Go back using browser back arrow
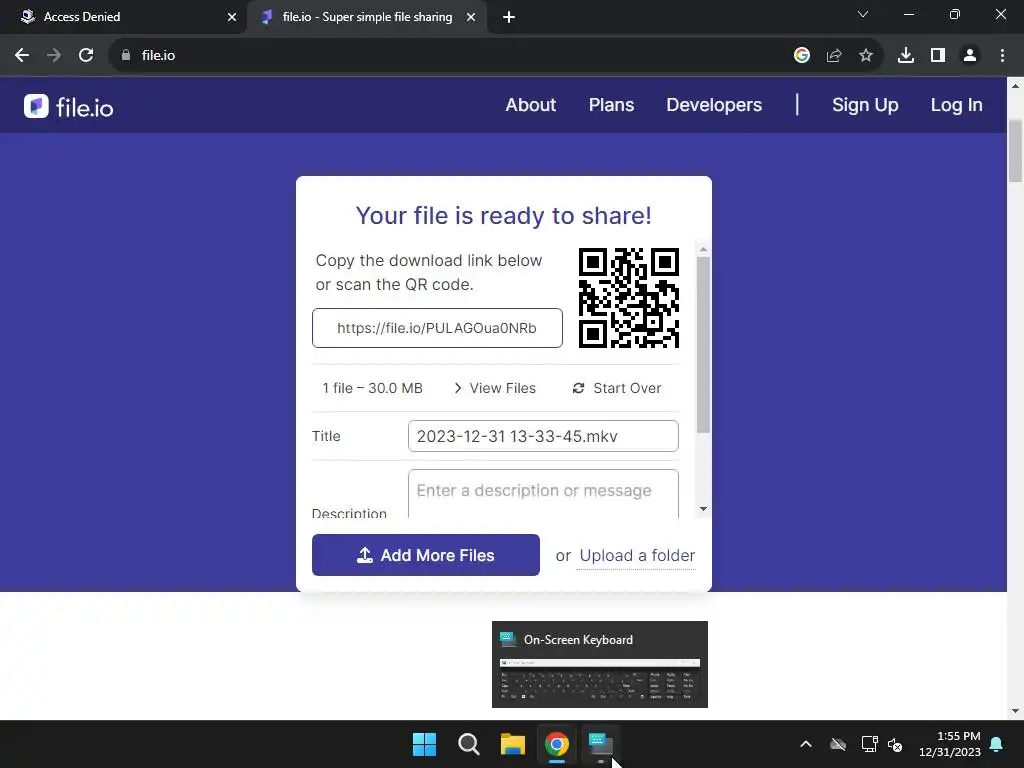Screen dimensions: 1024x768 pos(22,56)
